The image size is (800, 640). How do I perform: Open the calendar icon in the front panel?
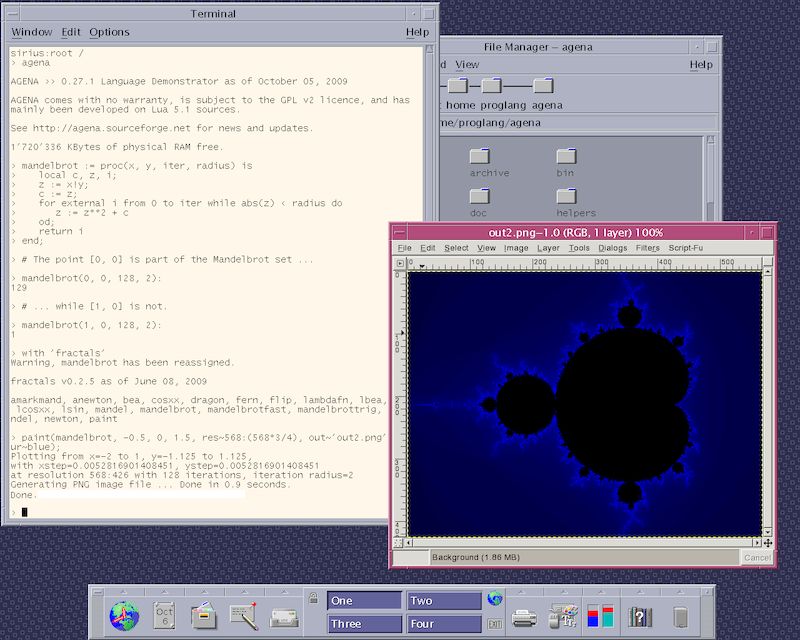(x=165, y=615)
